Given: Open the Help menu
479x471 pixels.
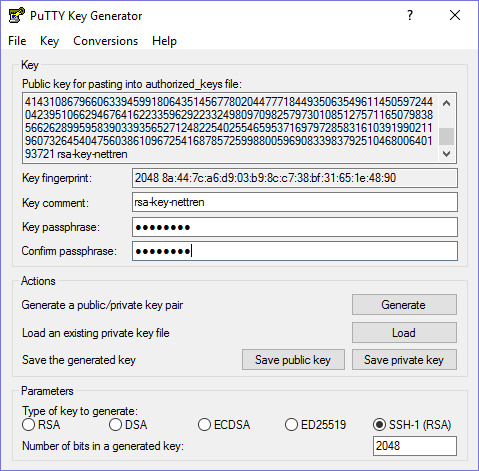Looking at the screenshot, I should (164, 41).
